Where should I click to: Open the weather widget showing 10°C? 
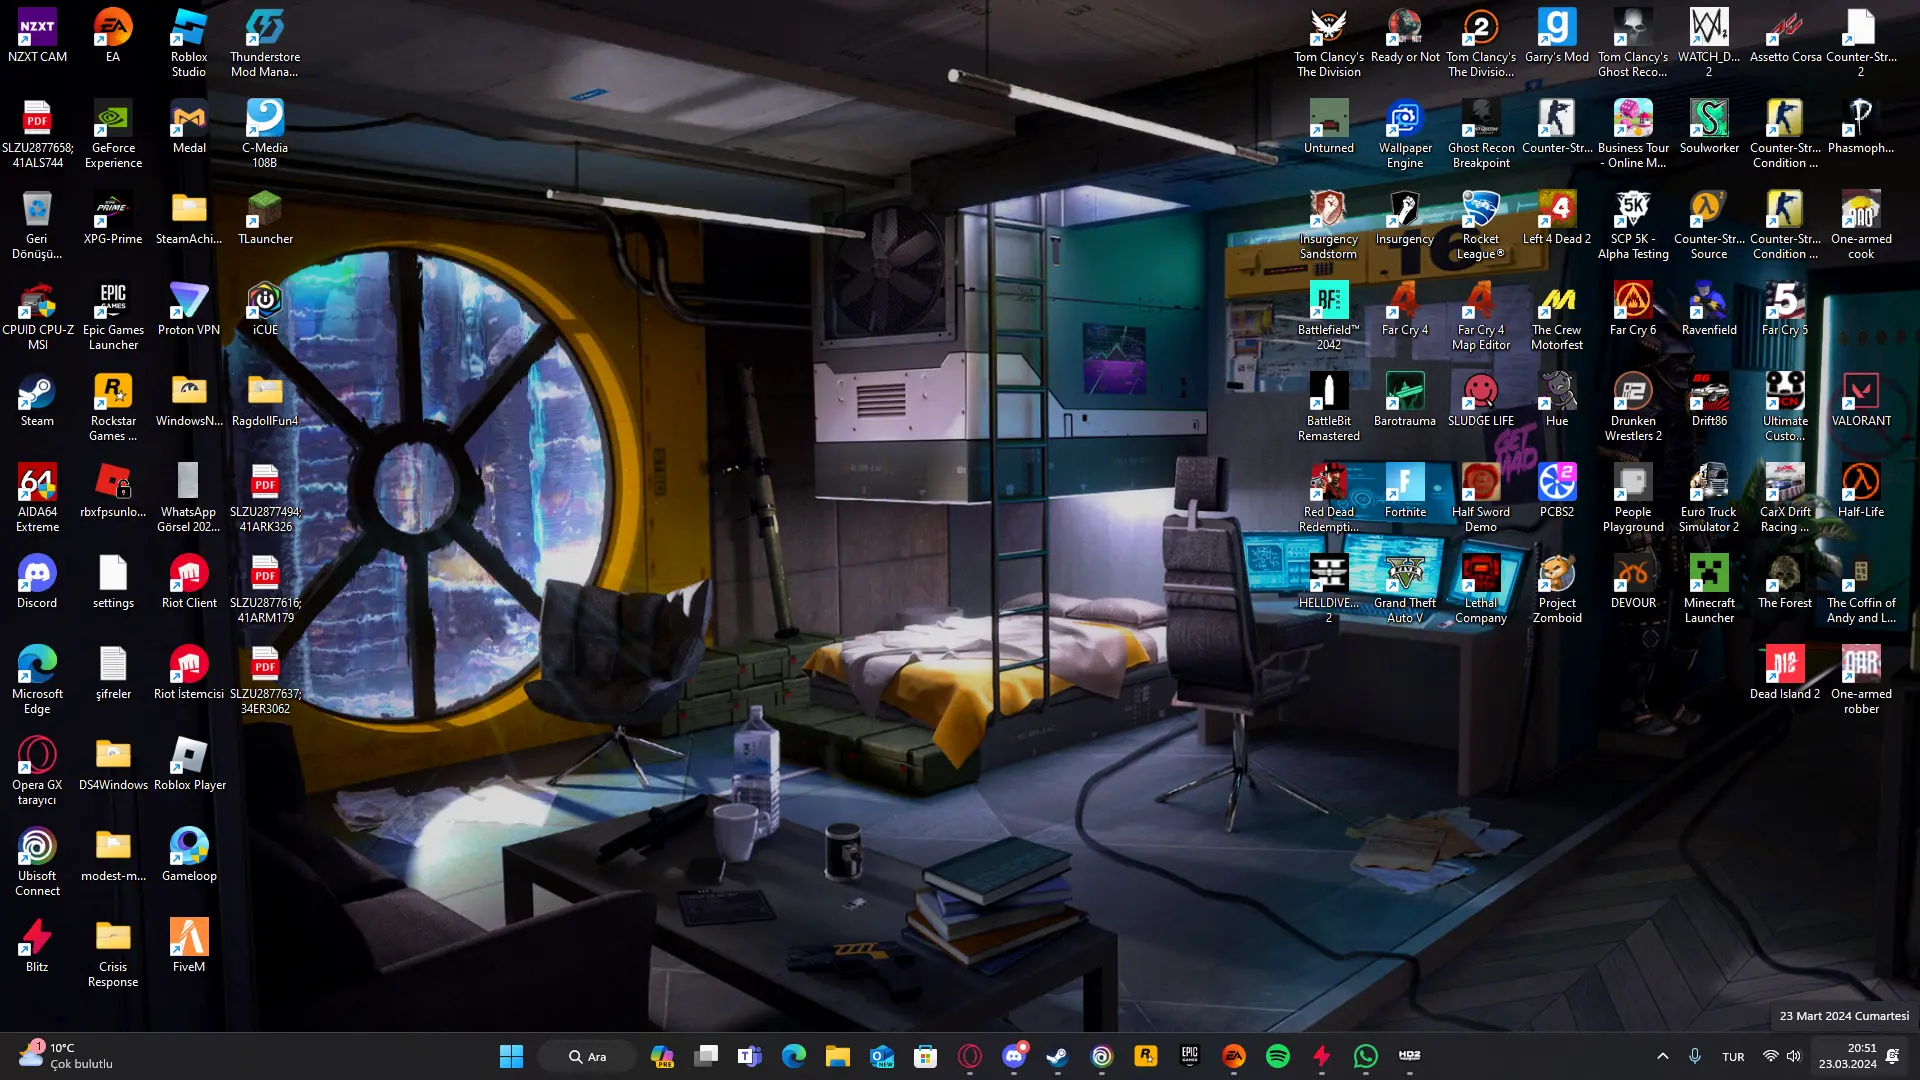66,1056
